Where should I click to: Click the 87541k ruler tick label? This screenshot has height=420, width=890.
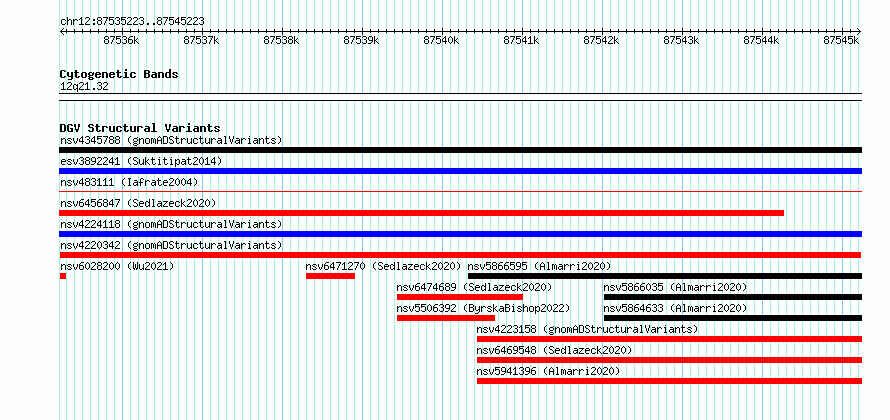[521, 40]
